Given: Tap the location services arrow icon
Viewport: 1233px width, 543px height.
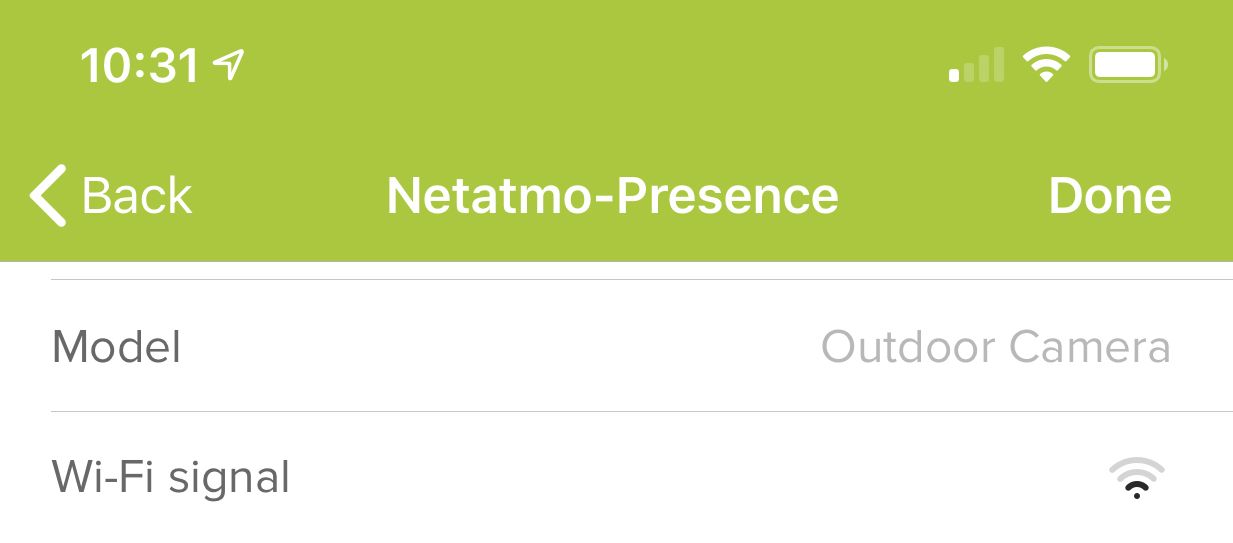Looking at the screenshot, I should click(229, 66).
